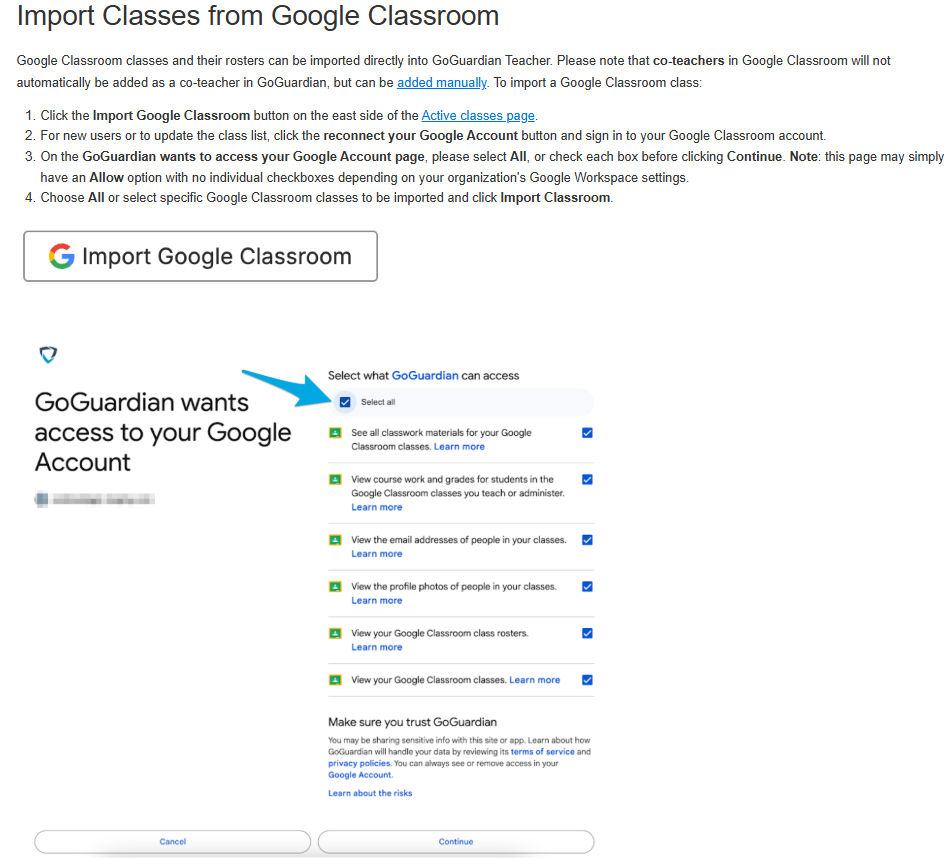Viewport: 949px width, 860px height.
Task: Click the Google G logo on import button
Action: pos(61,256)
